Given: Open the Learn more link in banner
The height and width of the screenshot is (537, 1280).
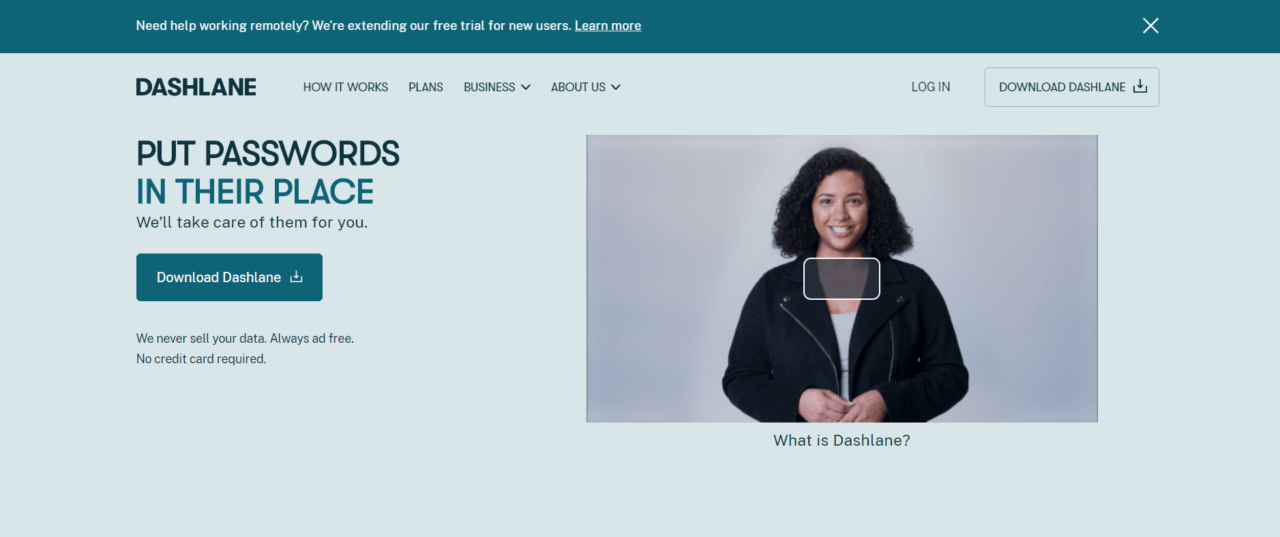Looking at the screenshot, I should tap(608, 26).
